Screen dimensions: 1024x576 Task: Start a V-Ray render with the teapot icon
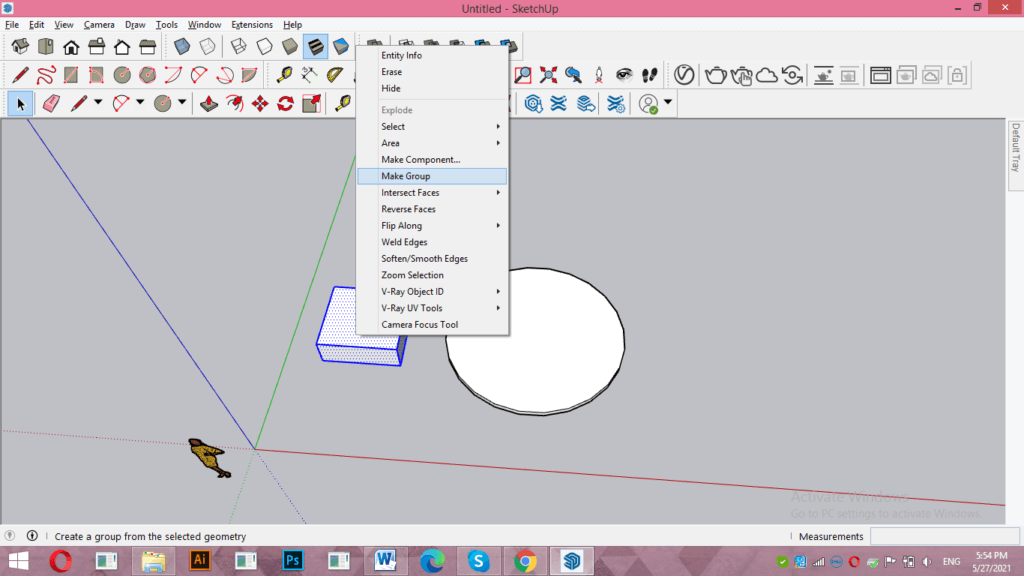click(715, 74)
